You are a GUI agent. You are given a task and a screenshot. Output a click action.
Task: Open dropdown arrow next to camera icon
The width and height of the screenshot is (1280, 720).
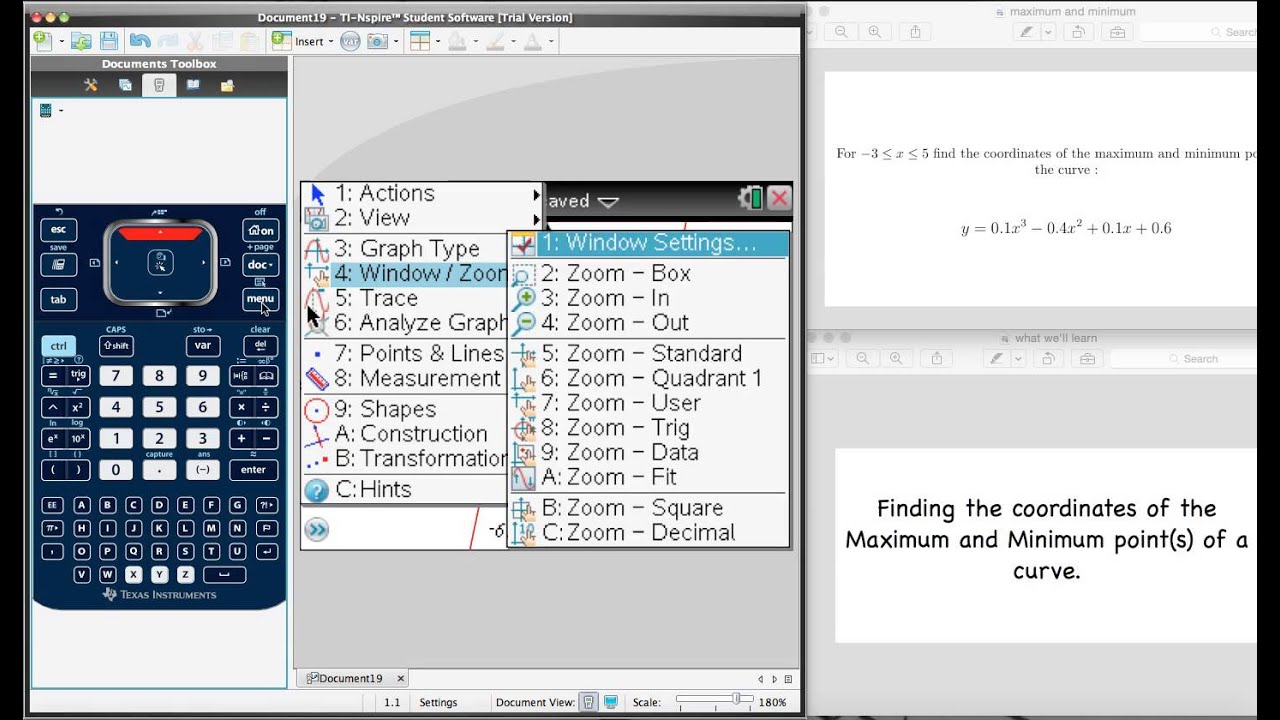(x=396, y=42)
